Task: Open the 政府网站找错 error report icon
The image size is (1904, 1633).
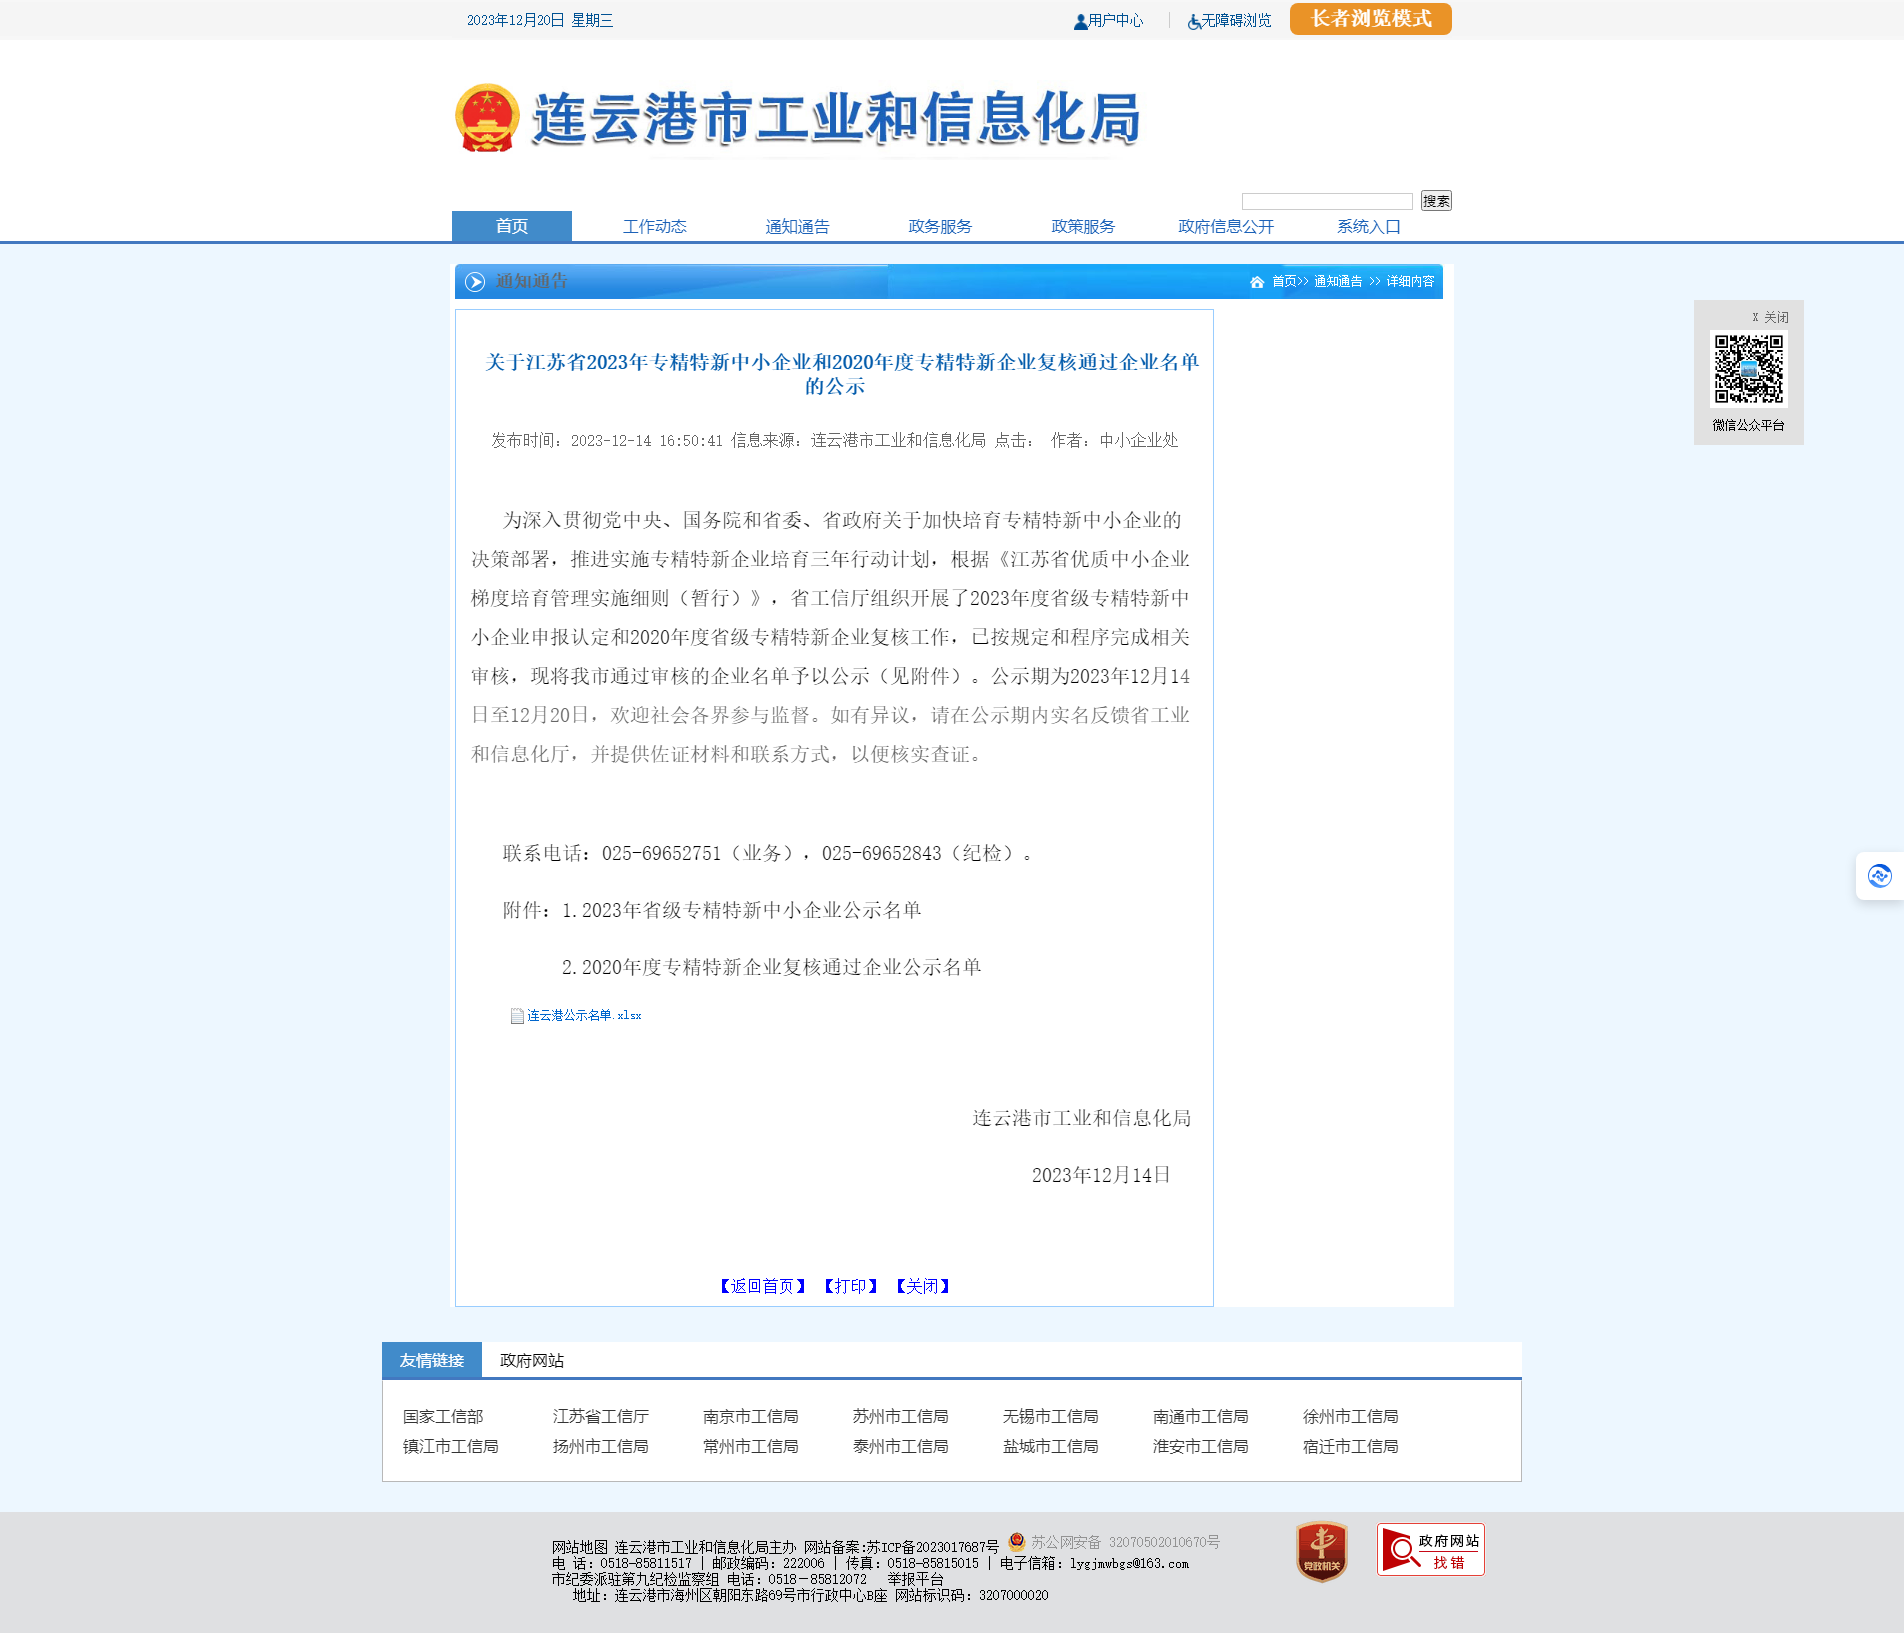Action: (x=1430, y=1550)
